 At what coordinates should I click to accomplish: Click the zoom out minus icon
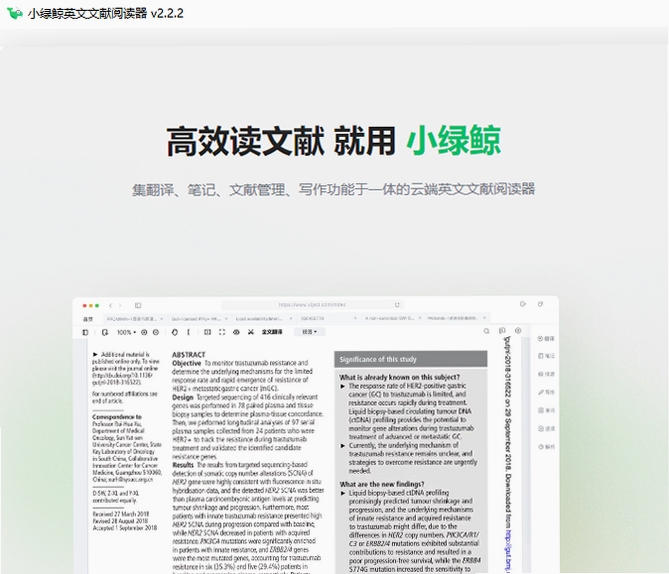tap(156, 332)
